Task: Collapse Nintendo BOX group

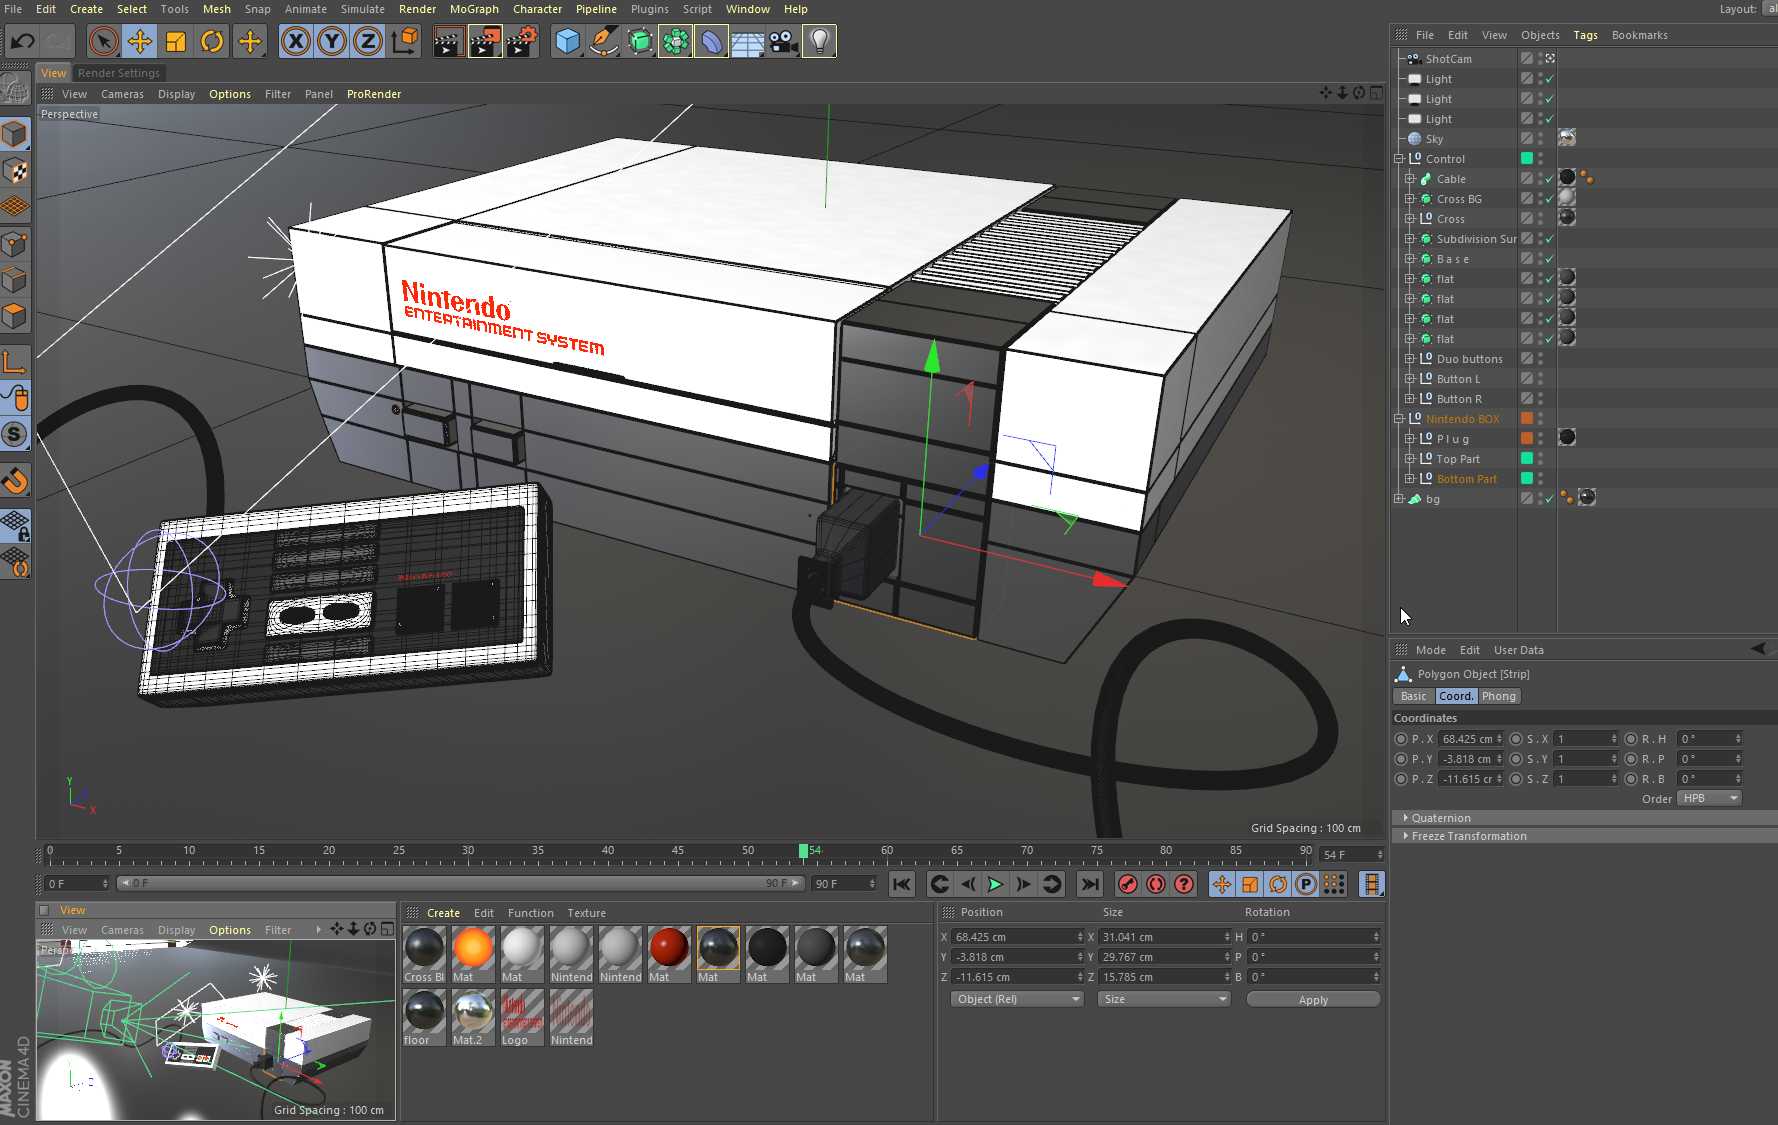Action: tap(1399, 419)
